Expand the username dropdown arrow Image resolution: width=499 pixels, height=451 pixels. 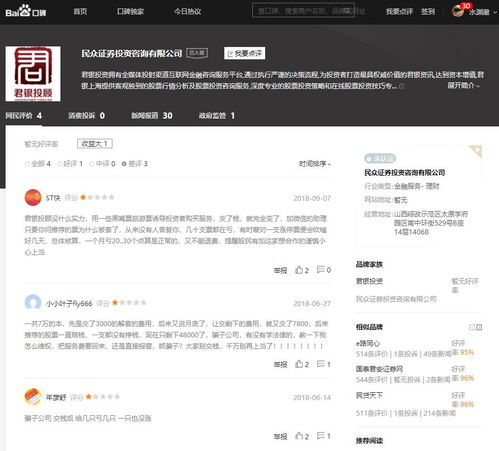[x=495, y=12]
